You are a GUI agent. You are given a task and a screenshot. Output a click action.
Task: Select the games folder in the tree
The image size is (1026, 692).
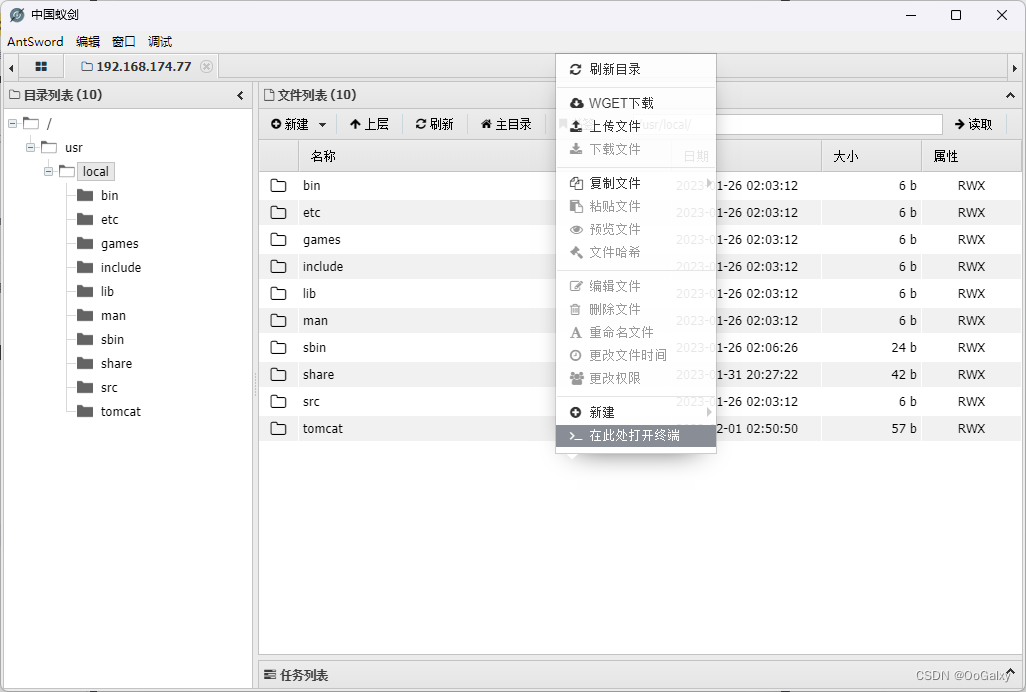pos(120,243)
